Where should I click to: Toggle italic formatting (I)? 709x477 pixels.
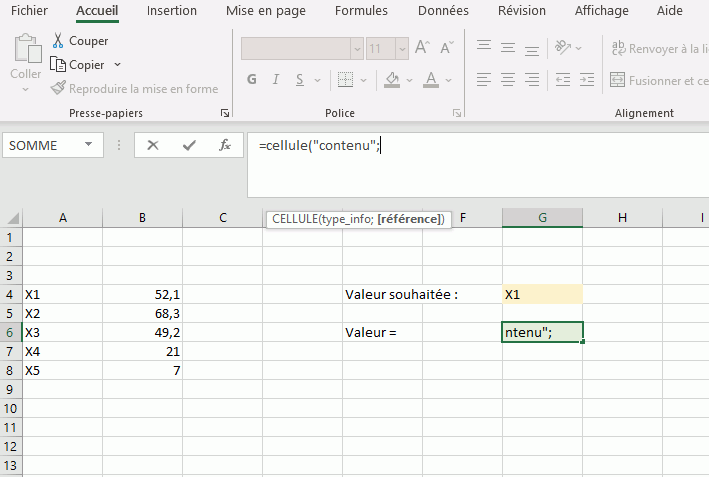pos(277,80)
